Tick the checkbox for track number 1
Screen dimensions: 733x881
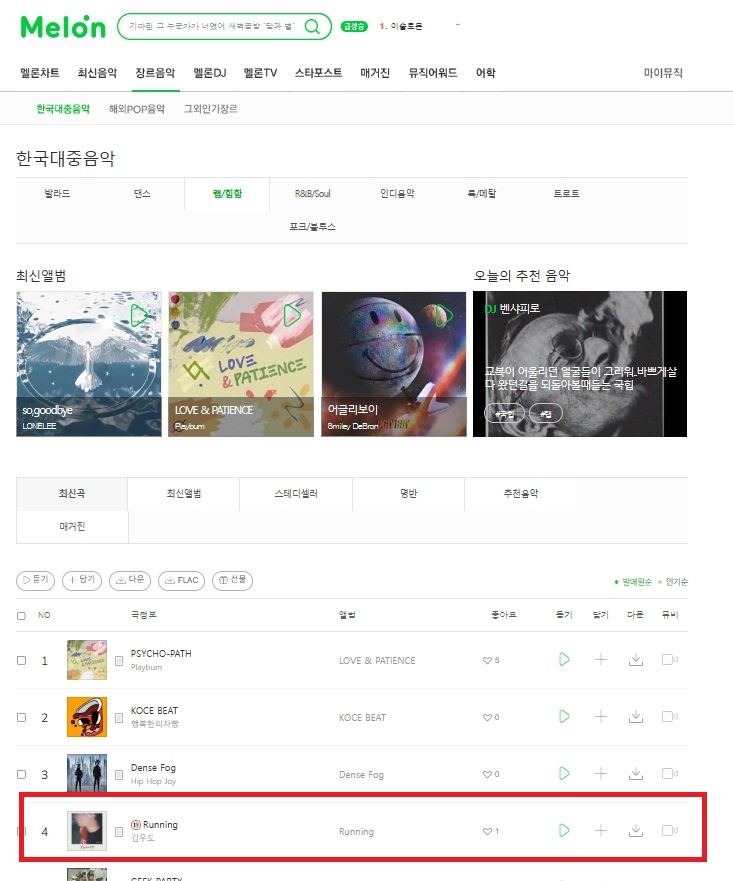tap(21, 660)
